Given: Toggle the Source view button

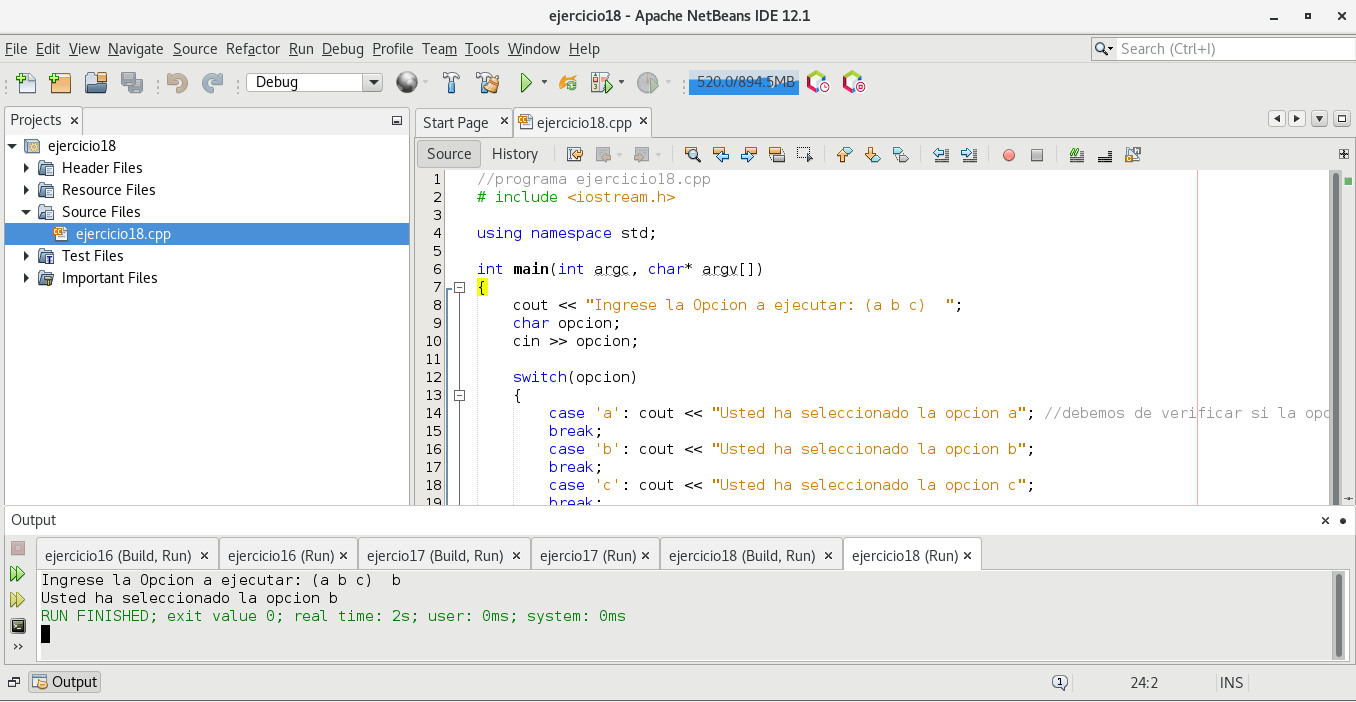Looking at the screenshot, I should 449,154.
